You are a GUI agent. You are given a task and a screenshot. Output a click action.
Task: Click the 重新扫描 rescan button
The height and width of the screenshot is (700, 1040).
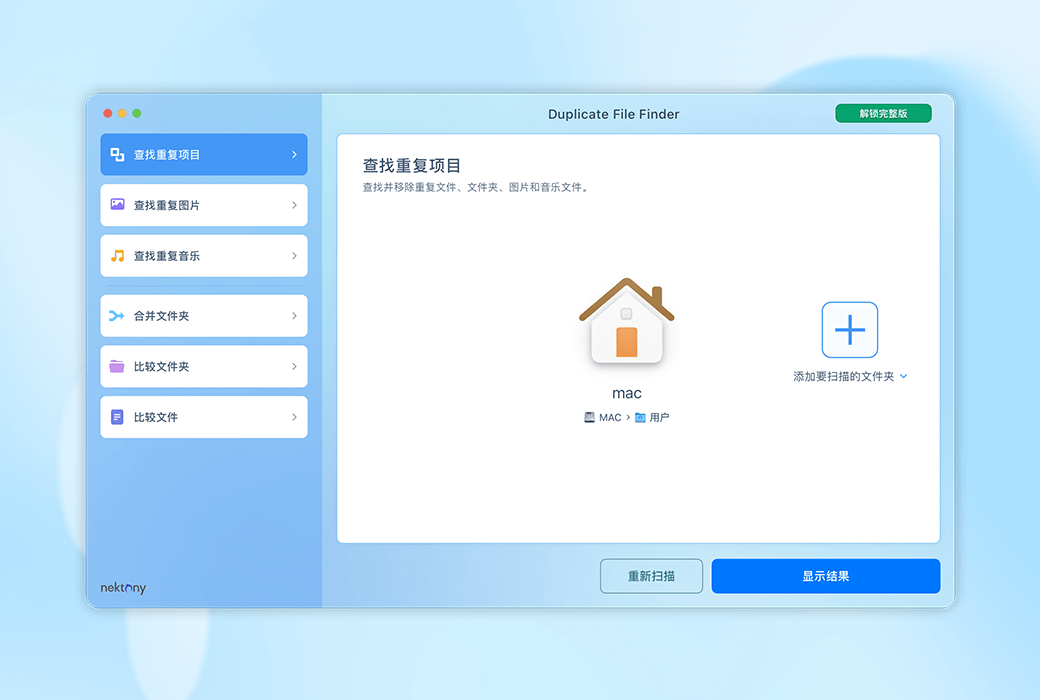[651, 576]
